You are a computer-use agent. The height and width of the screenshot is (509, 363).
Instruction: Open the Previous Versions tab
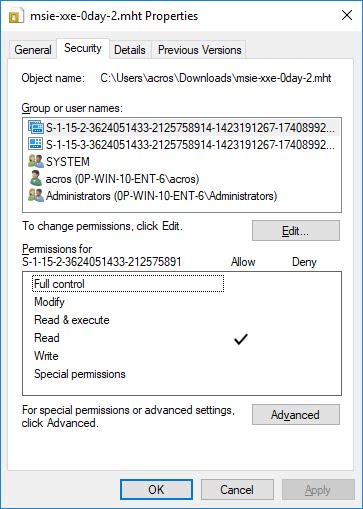pyautogui.click(x=199, y=50)
